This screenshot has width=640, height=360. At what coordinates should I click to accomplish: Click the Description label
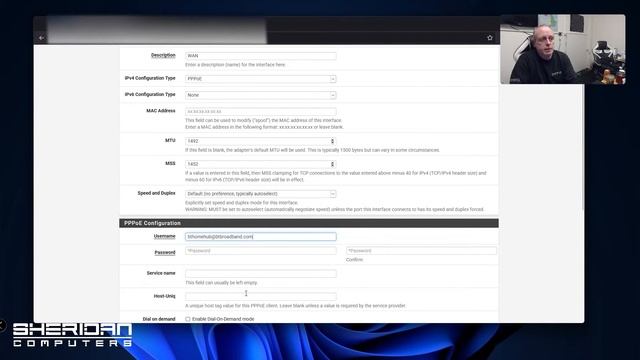pos(163,55)
